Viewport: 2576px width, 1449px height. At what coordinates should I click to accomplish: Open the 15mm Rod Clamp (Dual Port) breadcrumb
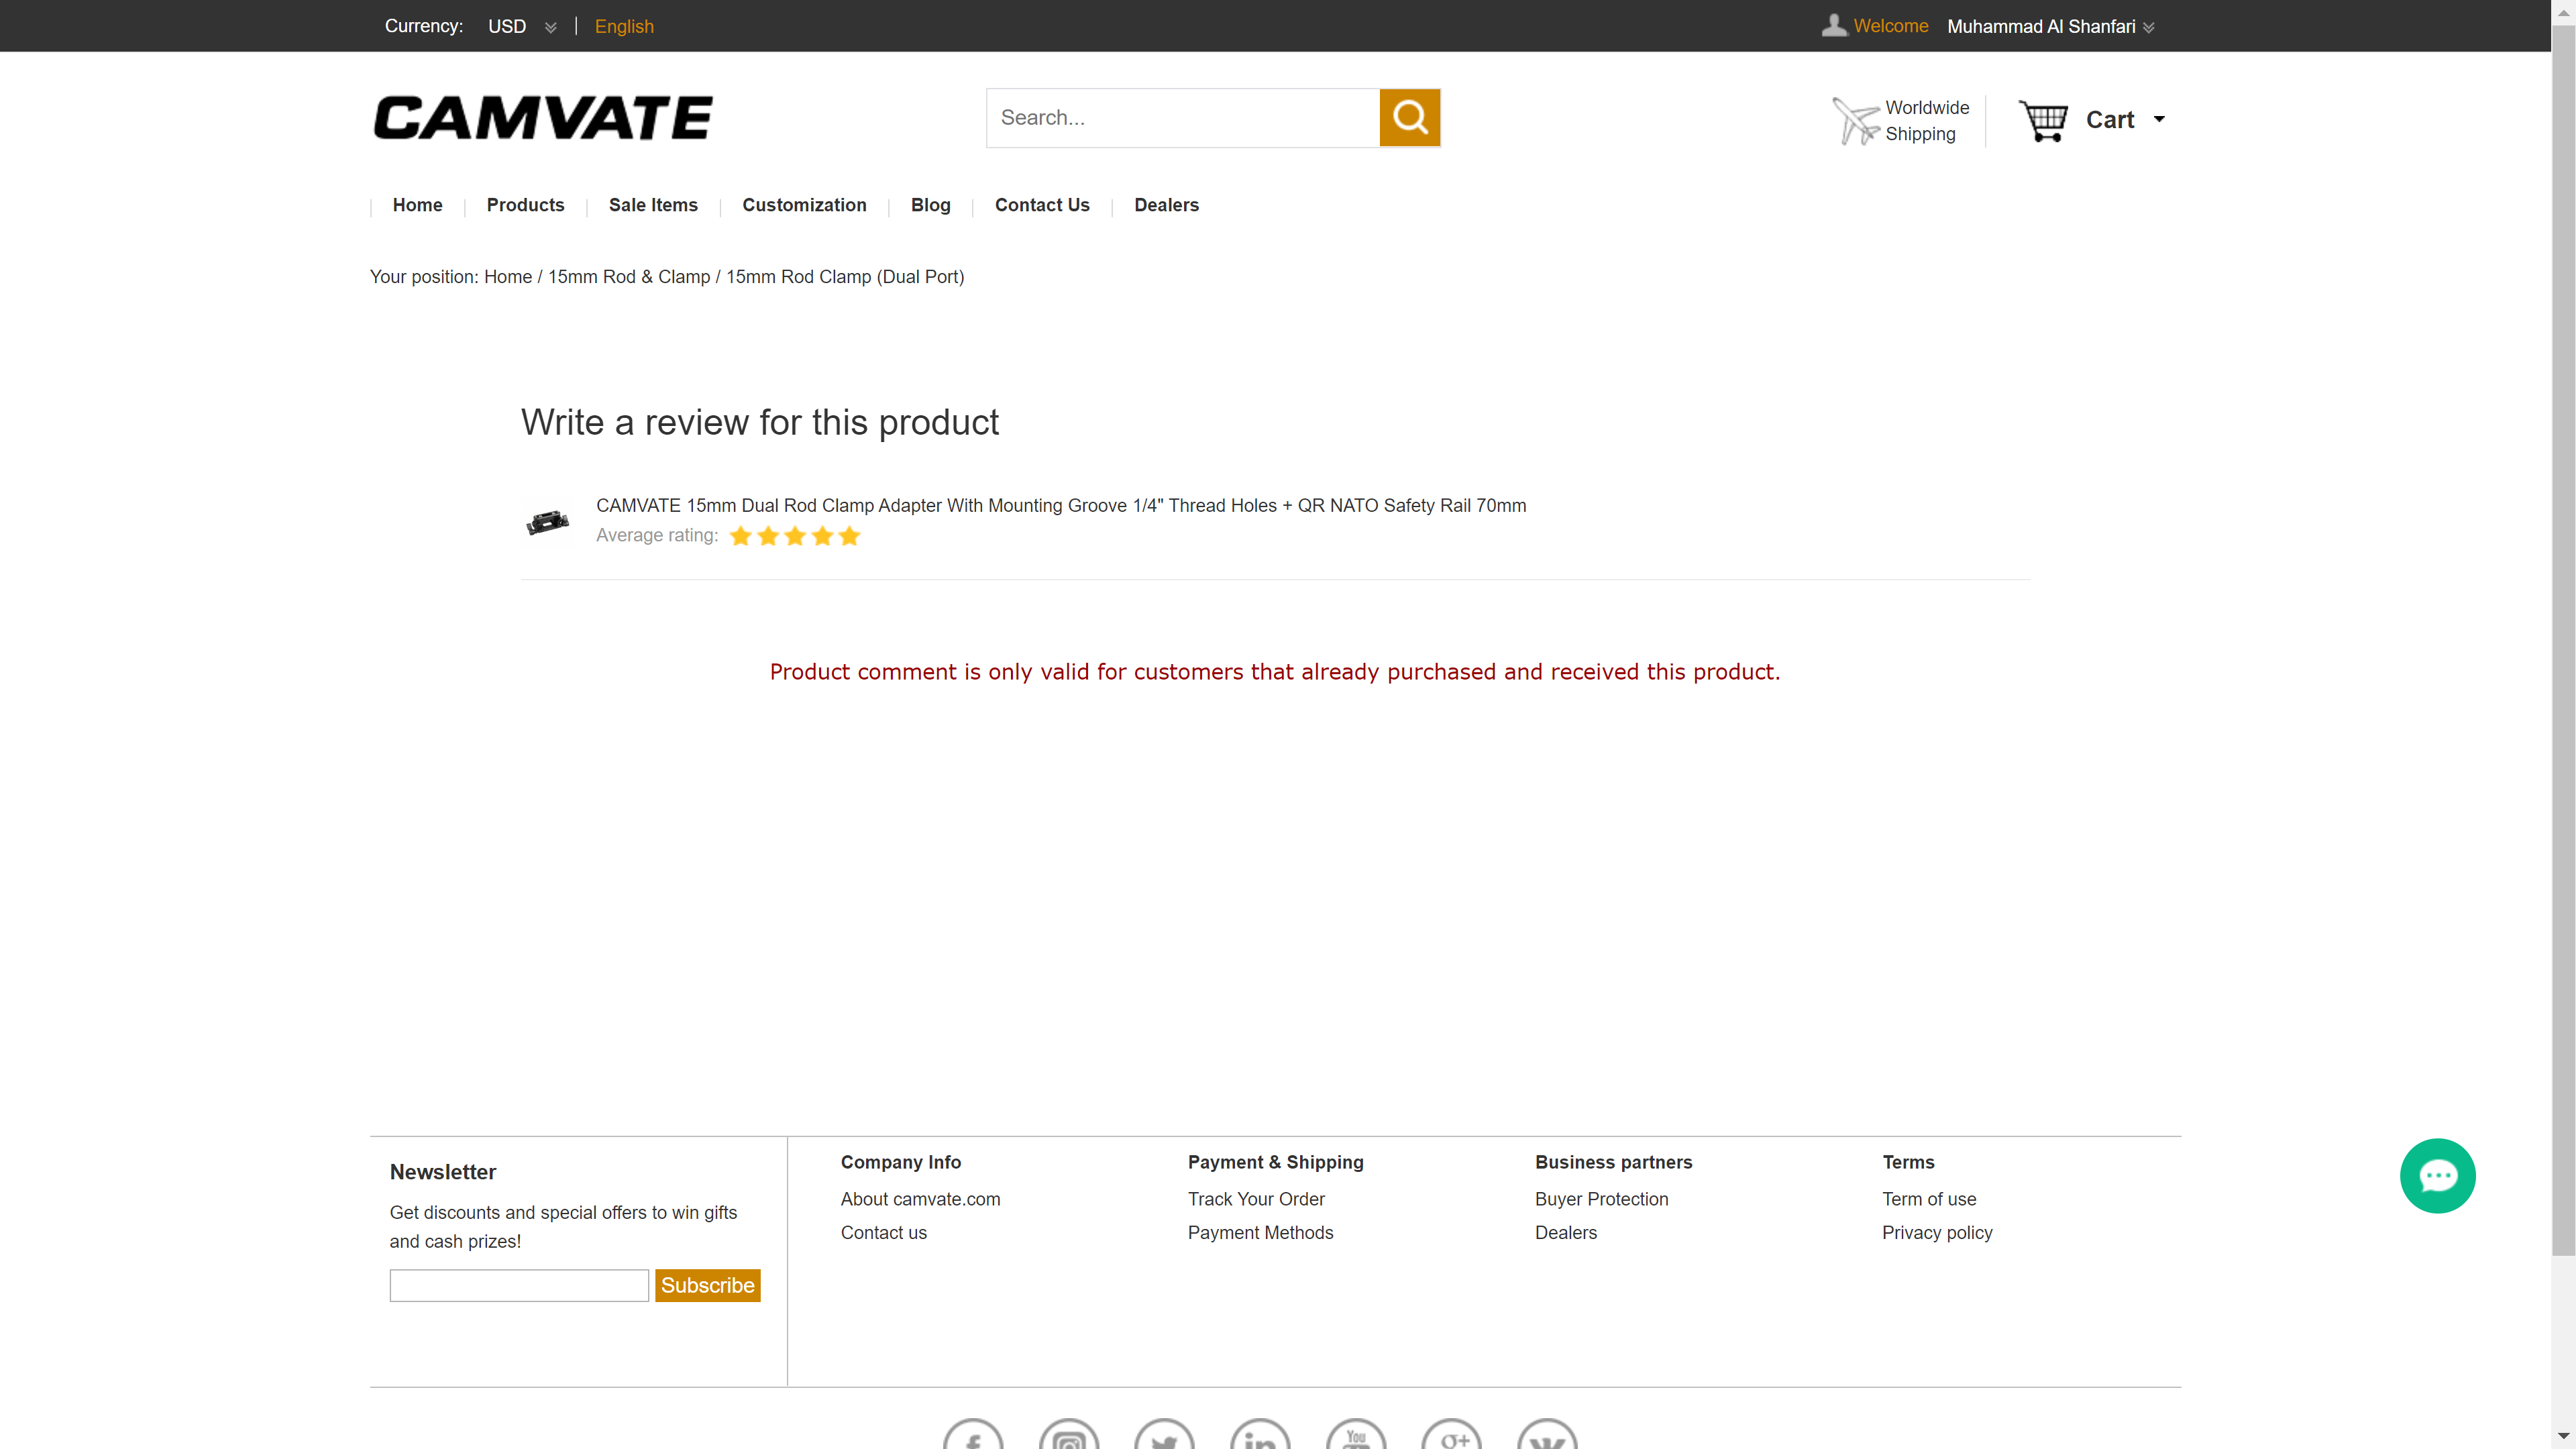coord(845,277)
